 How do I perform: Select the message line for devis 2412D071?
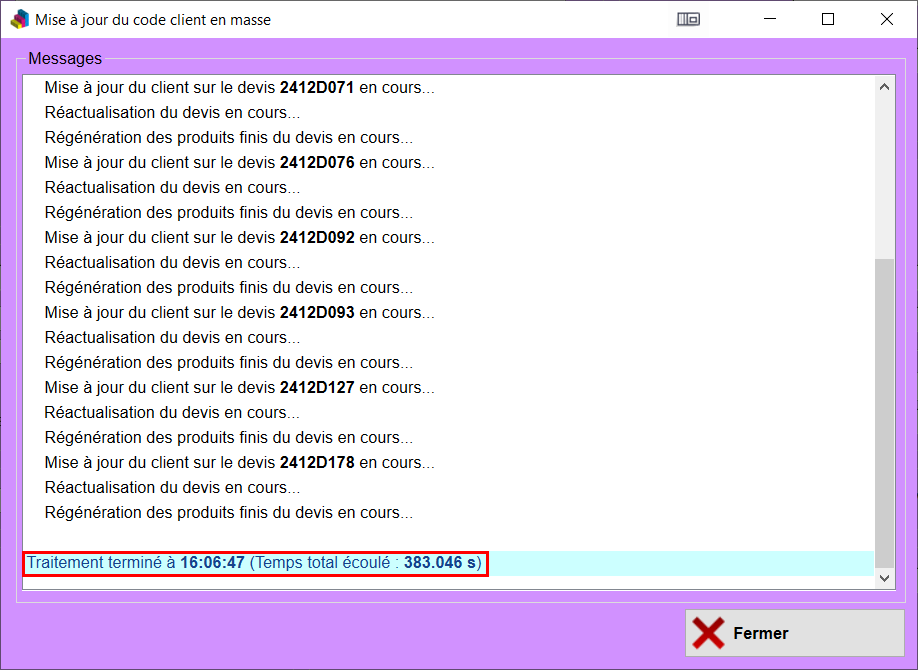coord(239,88)
